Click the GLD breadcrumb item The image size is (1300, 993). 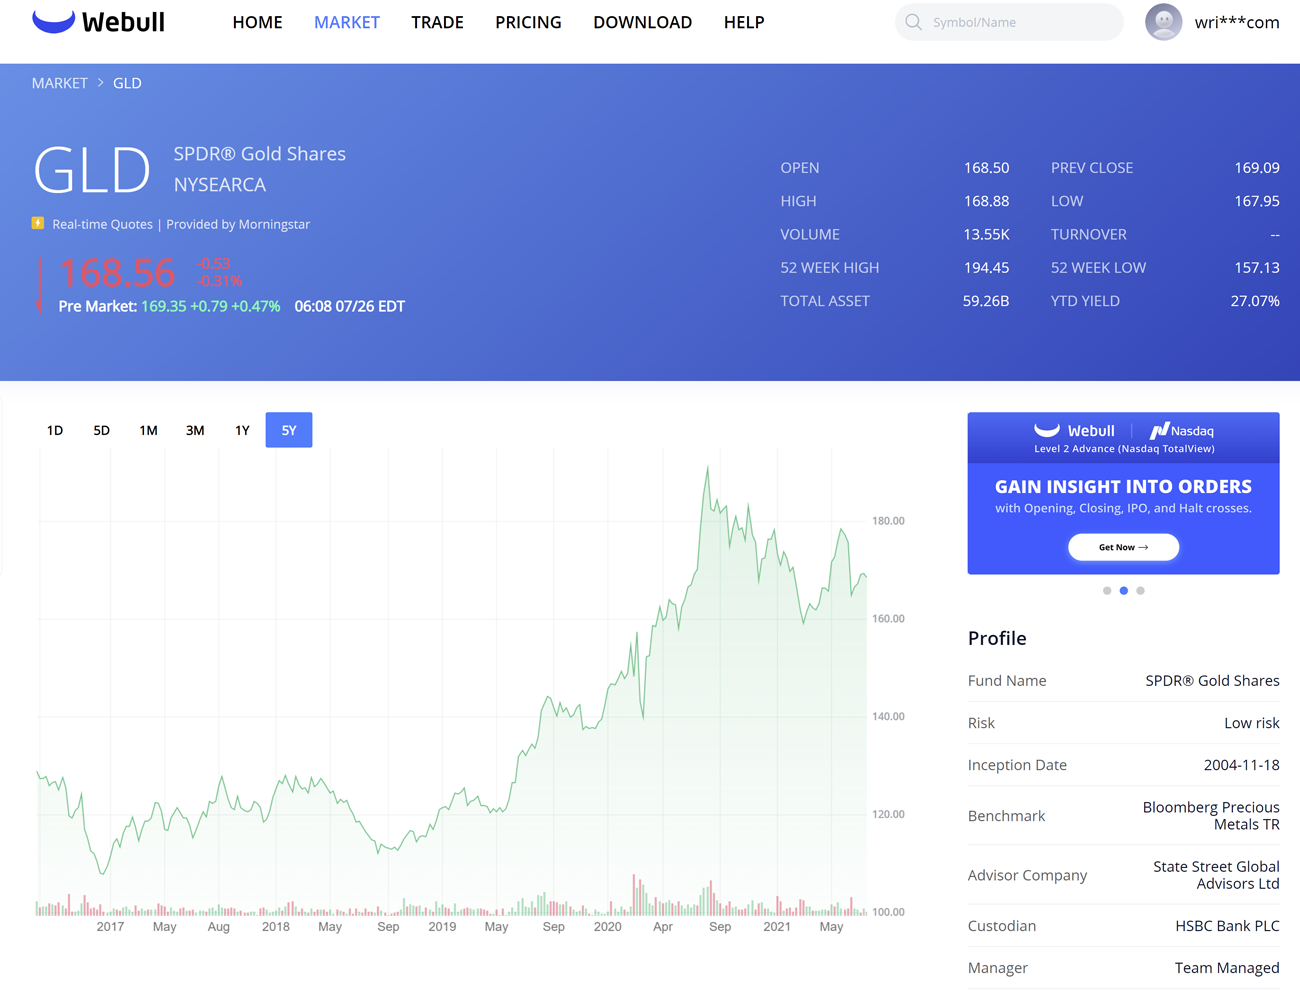coord(127,83)
